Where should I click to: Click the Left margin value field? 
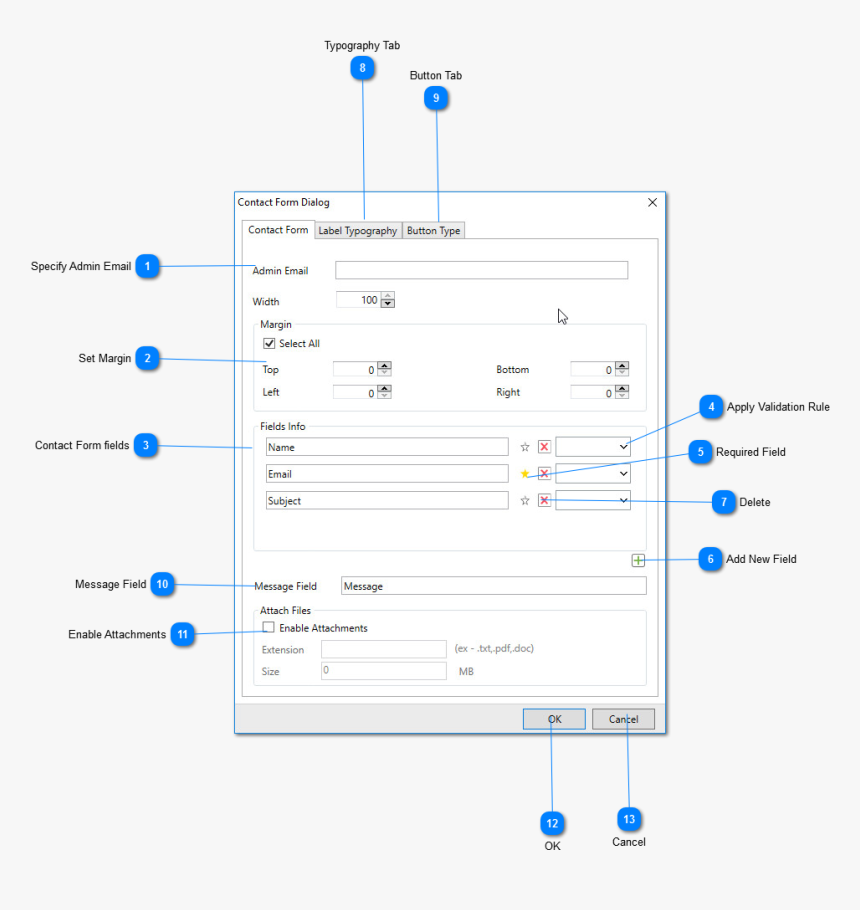click(x=355, y=392)
